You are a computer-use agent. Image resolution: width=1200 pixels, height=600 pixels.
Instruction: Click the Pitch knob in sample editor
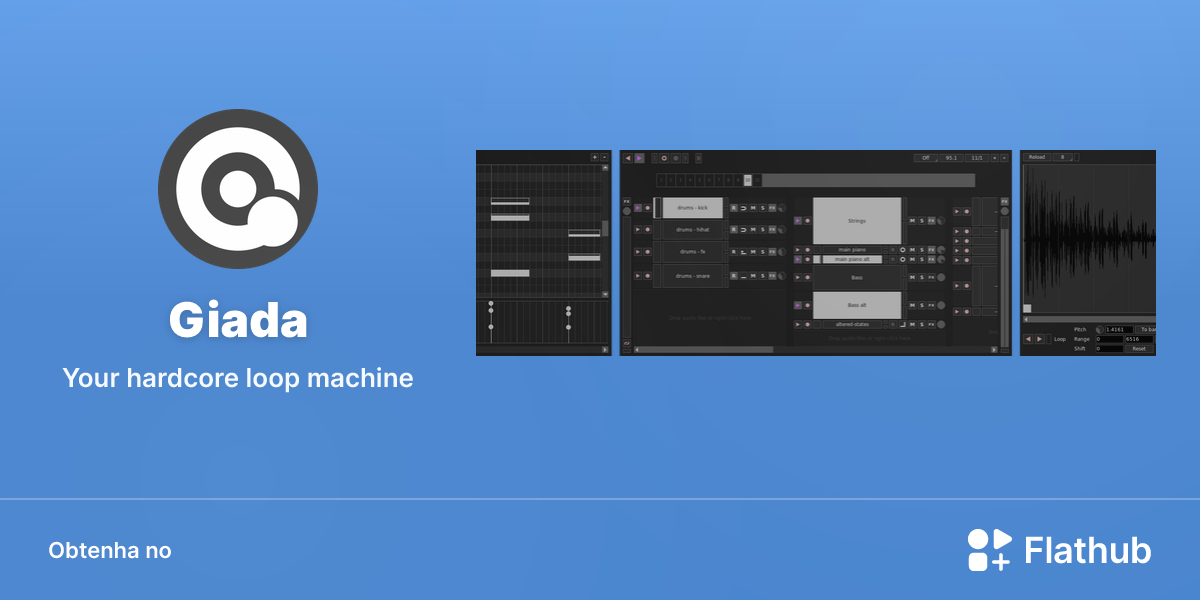pyautogui.click(x=1100, y=329)
